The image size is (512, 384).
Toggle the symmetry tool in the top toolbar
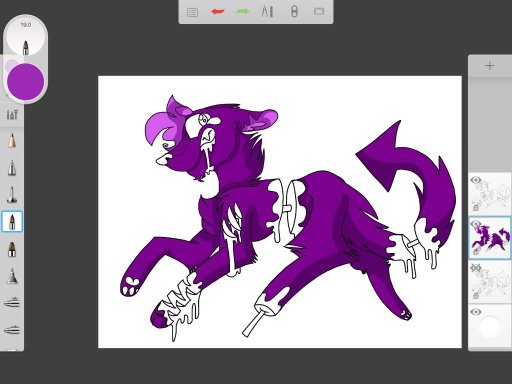point(294,12)
